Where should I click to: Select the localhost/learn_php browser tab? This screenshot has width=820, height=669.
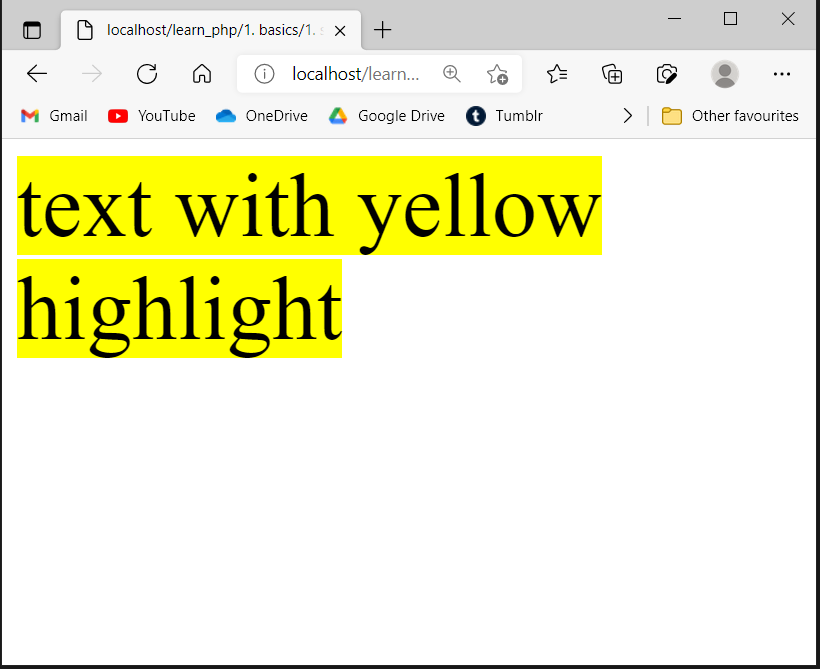tap(200, 30)
